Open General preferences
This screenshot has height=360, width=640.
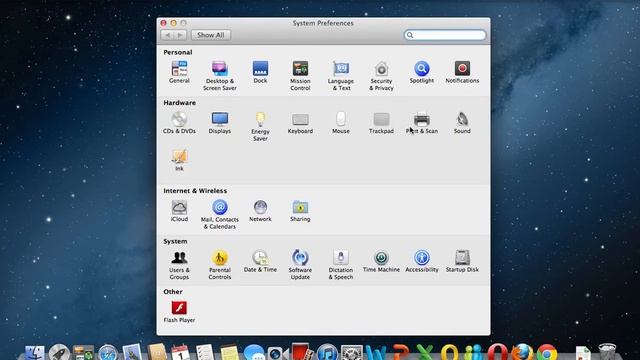(x=179, y=72)
